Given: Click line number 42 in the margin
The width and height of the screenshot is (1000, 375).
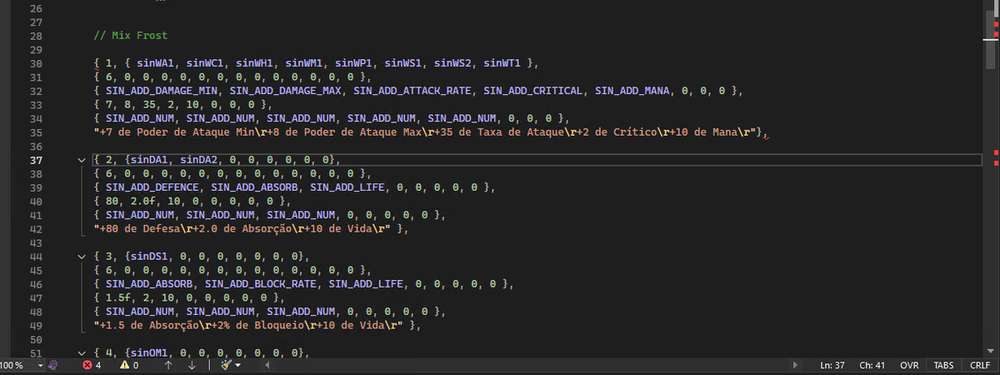Looking at the screenshot, I should coord(36,229).
